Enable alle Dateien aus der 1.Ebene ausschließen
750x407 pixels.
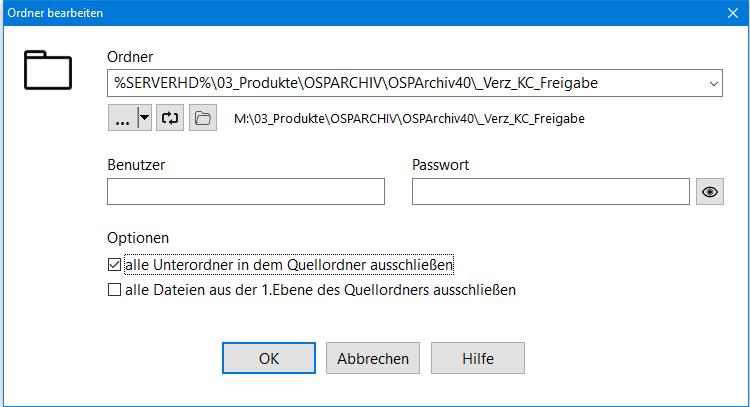[114, 291]
